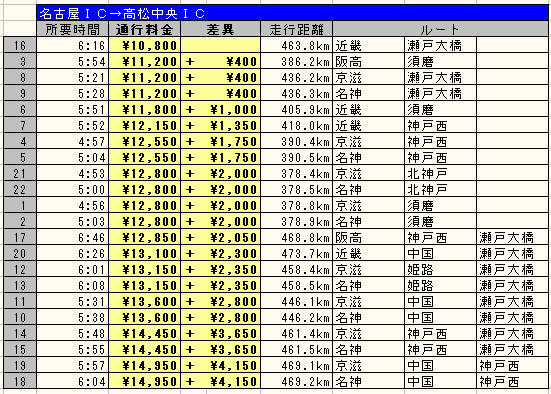Select the time cell 6:01
The image size is (551, 394).
click(x=73, y=269)
